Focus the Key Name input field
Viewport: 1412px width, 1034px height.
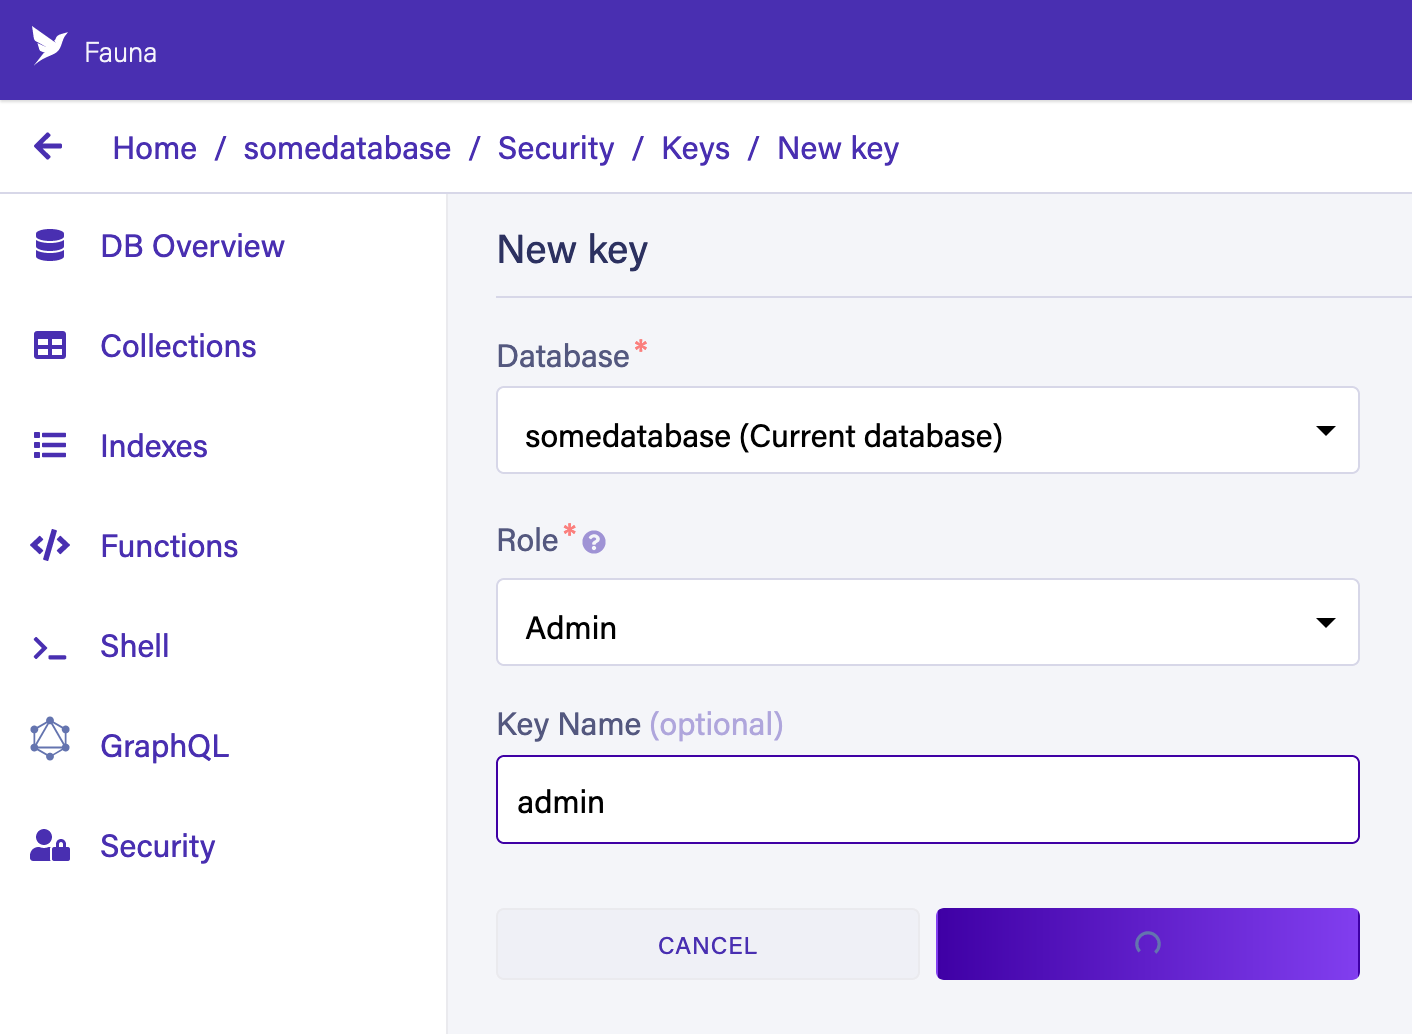coord(928,800)
